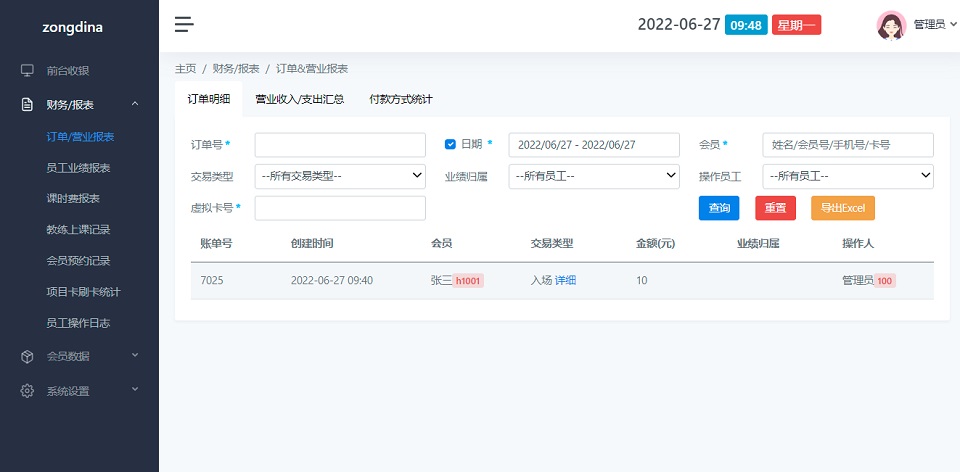Open 项目卡刷卡统计 in the sidebar
This screenshot has height=472, width=960.
pyautogui.click(x=83, y=292)
